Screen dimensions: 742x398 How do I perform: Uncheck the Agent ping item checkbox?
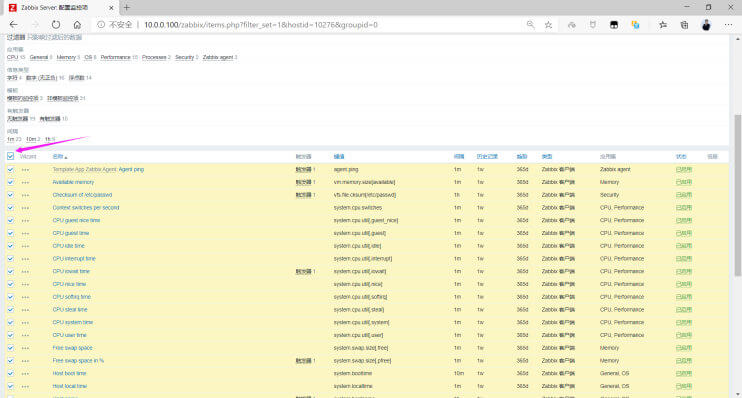tap(10, 169)
